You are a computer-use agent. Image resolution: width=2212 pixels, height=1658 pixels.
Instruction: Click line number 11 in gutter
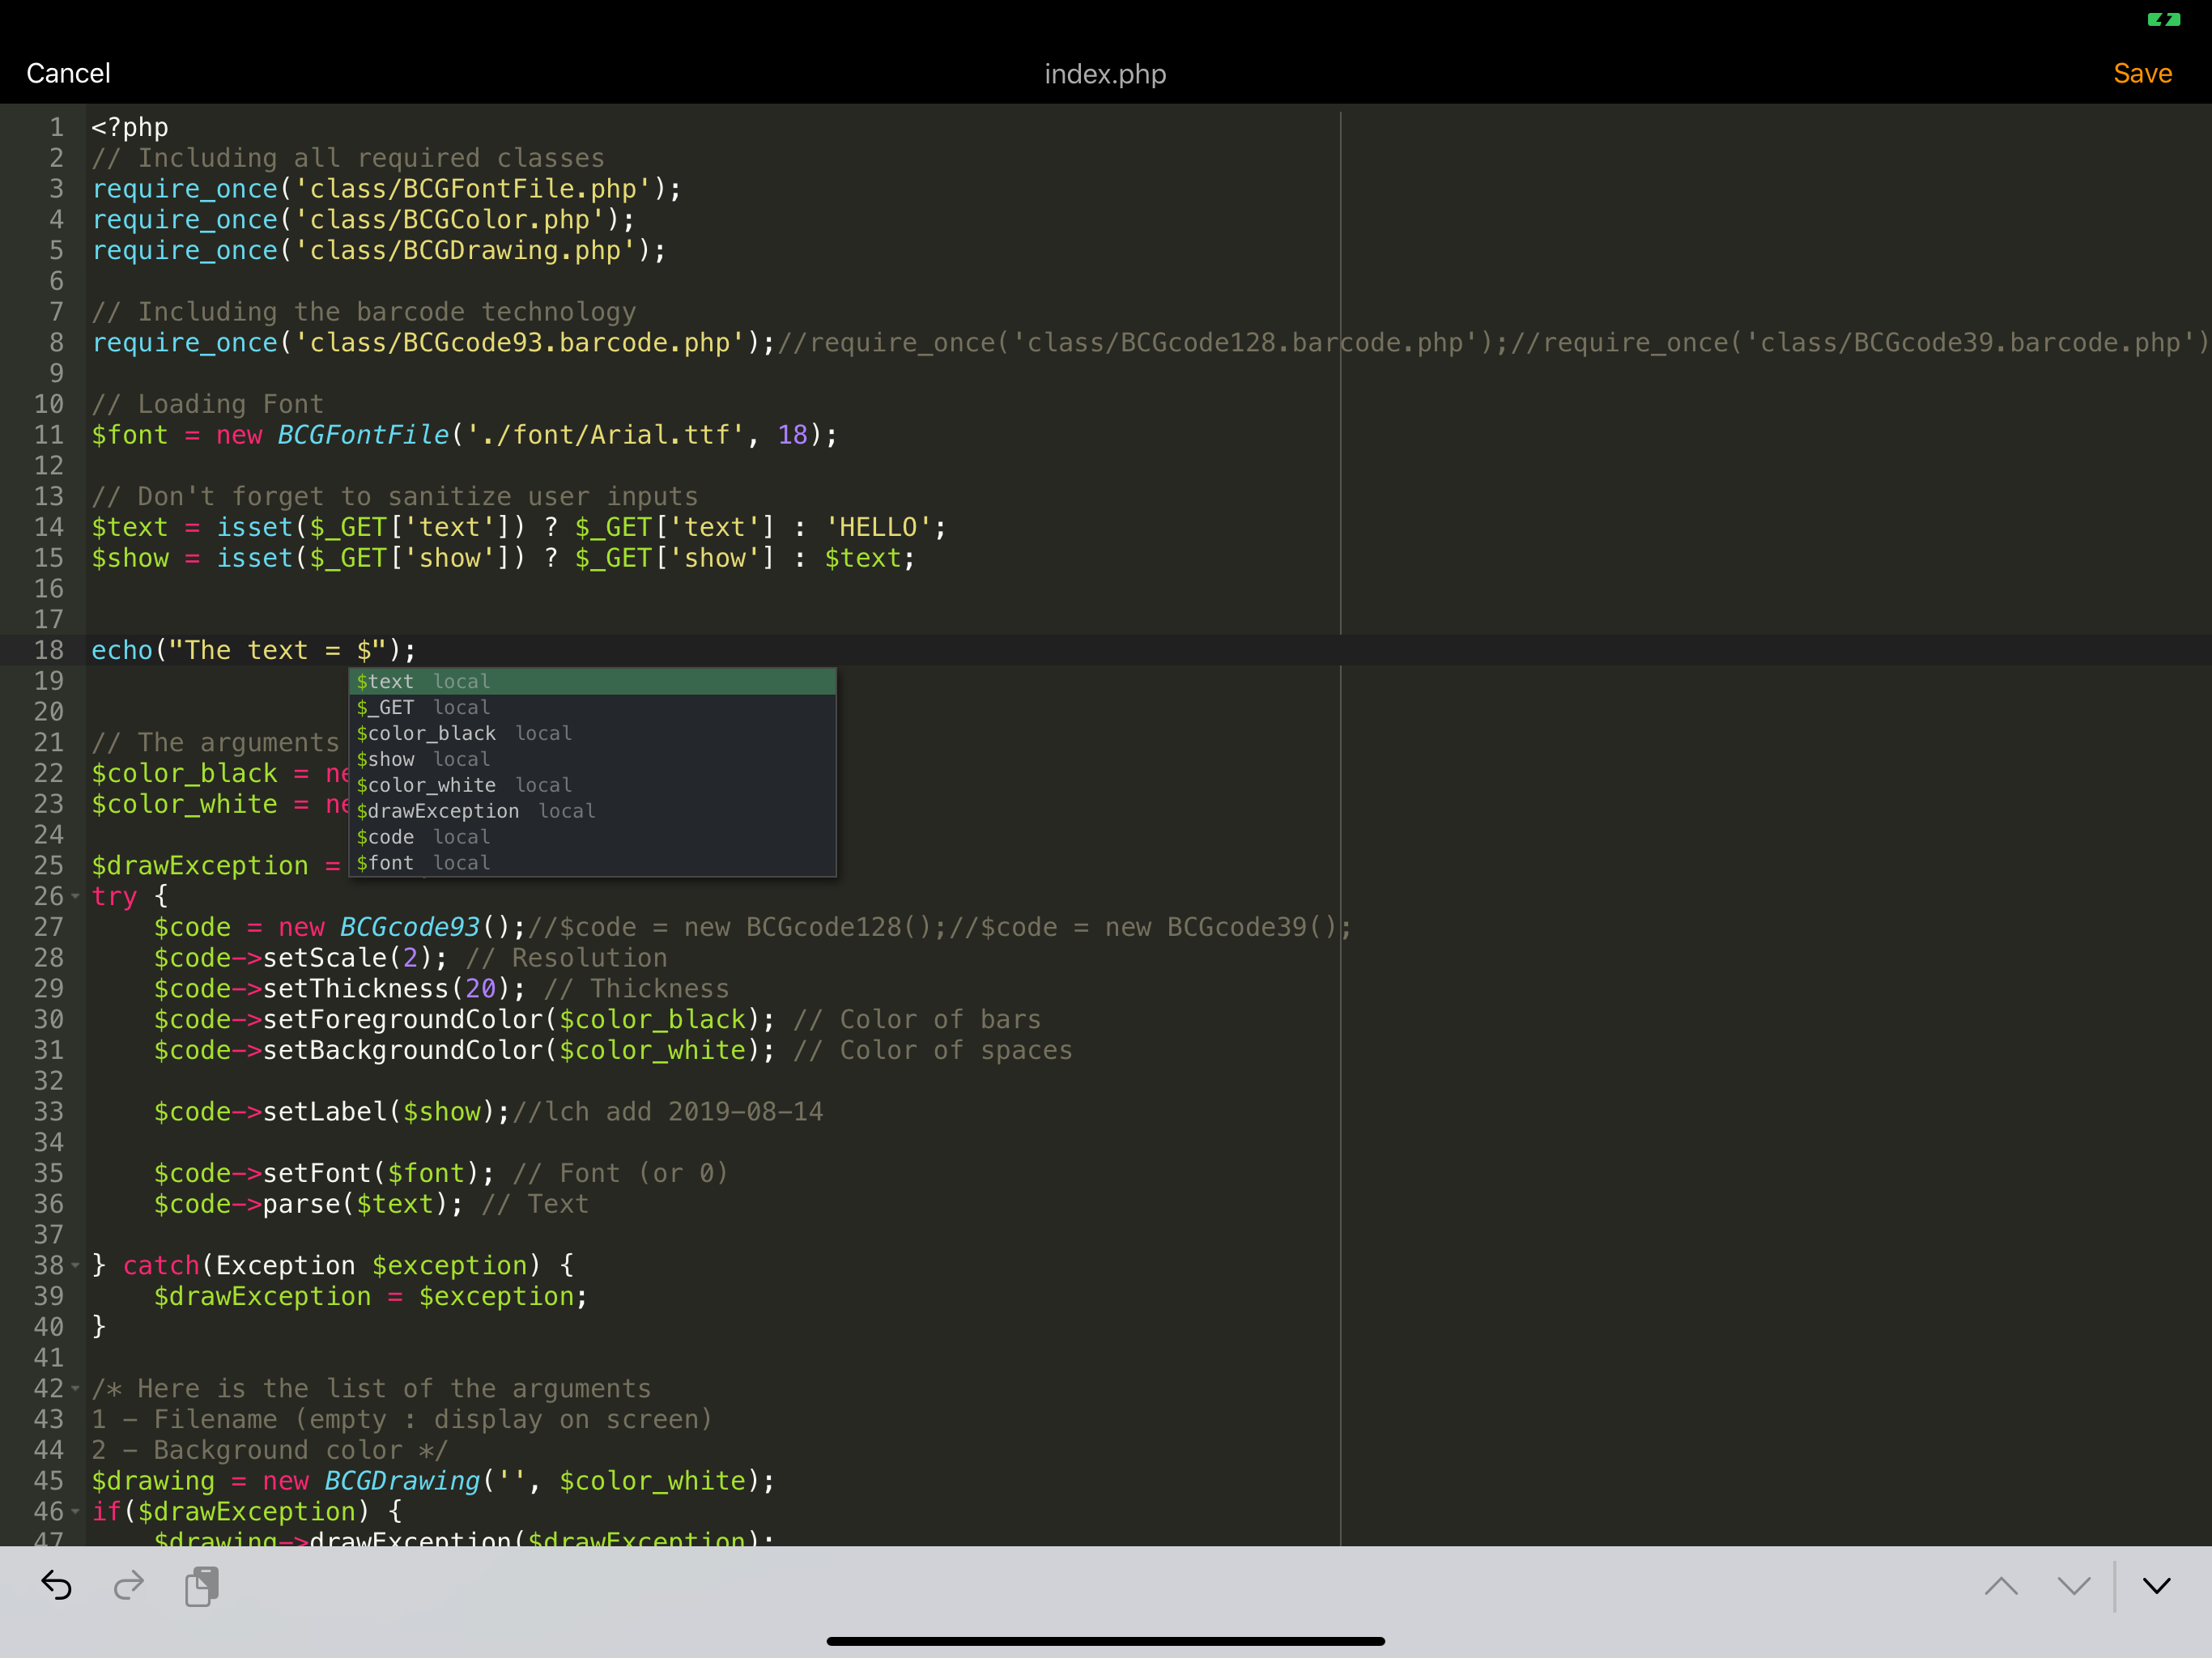pyautogui.click(x=49, y=435)
